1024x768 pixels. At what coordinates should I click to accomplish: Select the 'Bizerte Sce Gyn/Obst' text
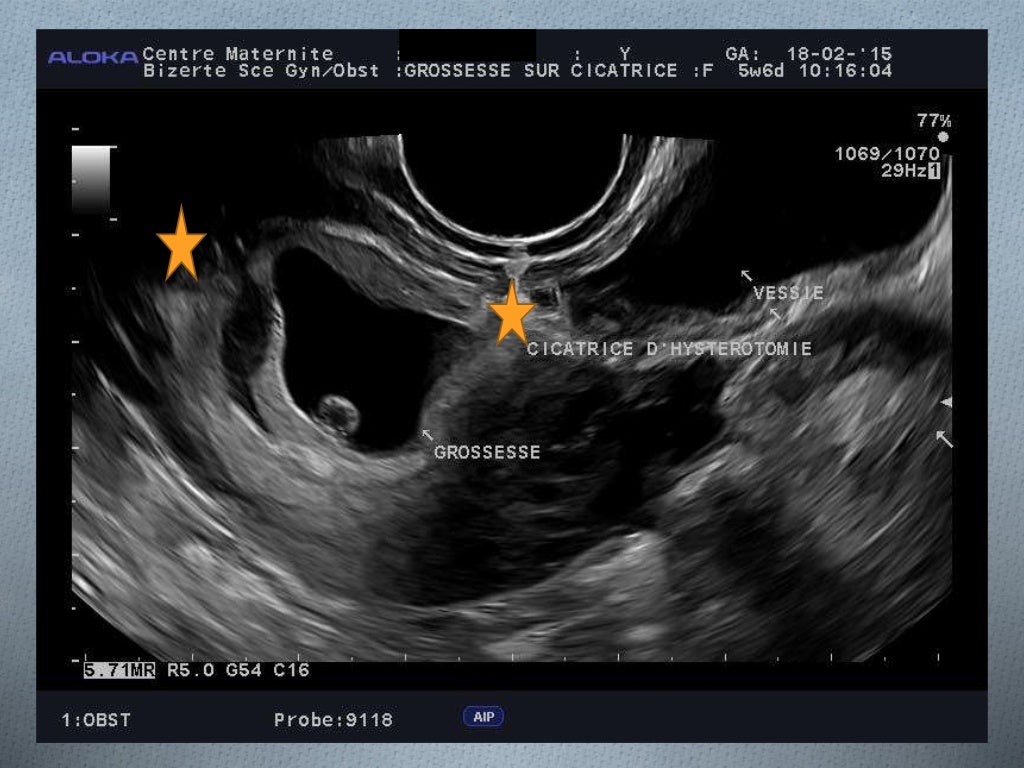[261, 71]
